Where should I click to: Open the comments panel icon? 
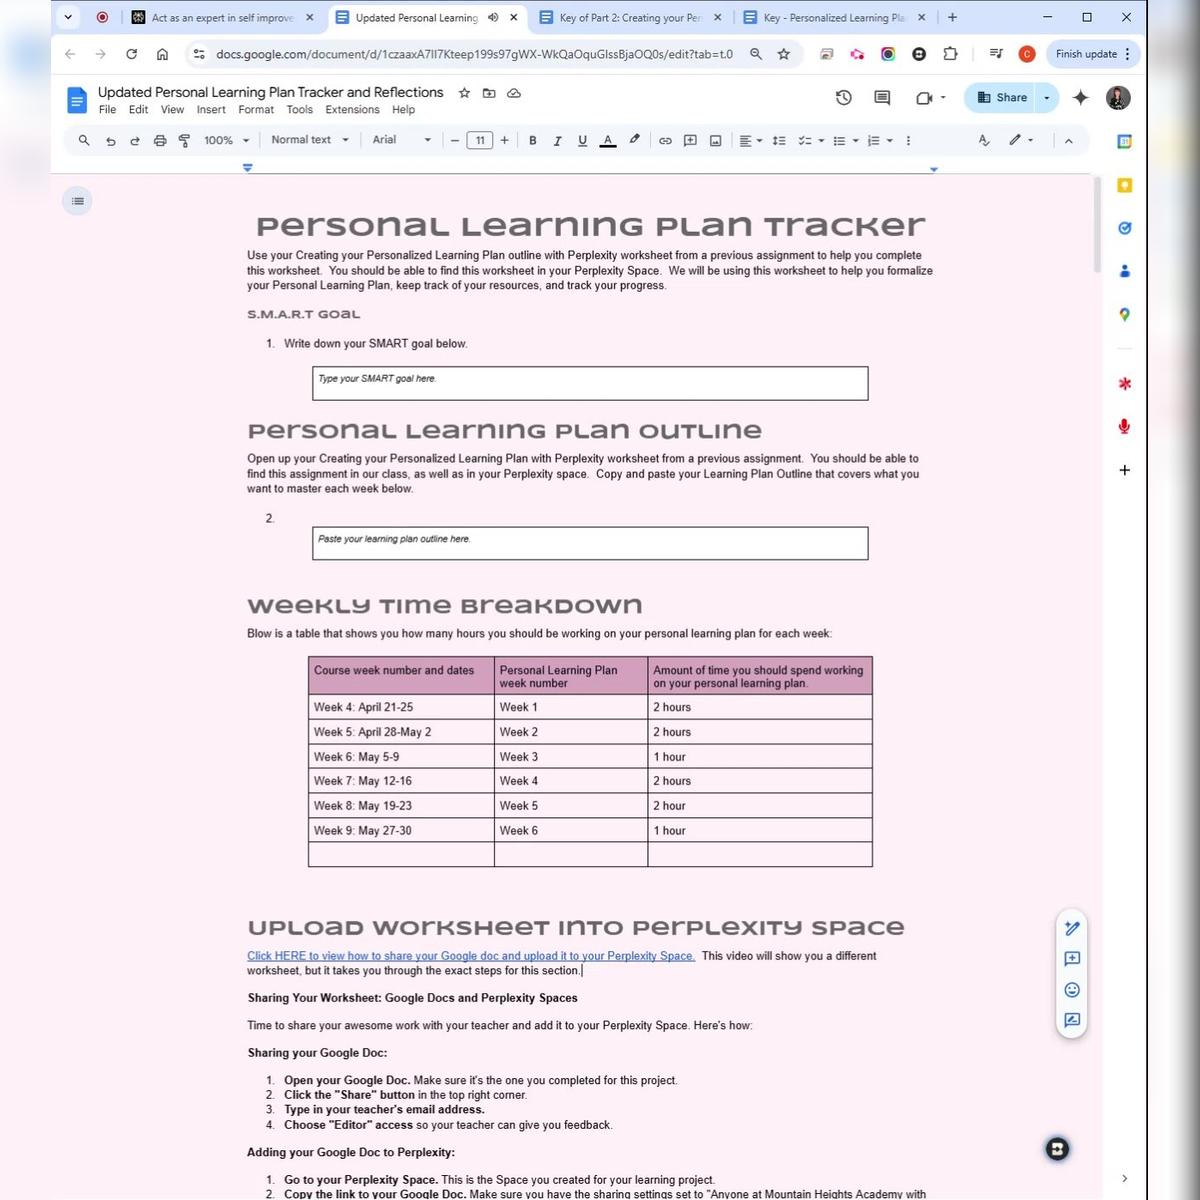(x=882, y=97)
